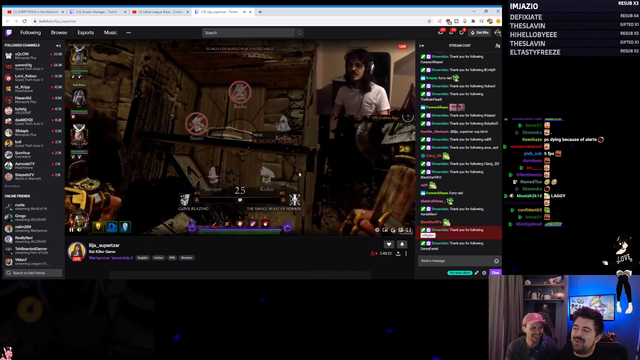
Task: Open the Warhammer: Vermintide 2 game link
Action: pyautogui.click(x=111, y=258)
